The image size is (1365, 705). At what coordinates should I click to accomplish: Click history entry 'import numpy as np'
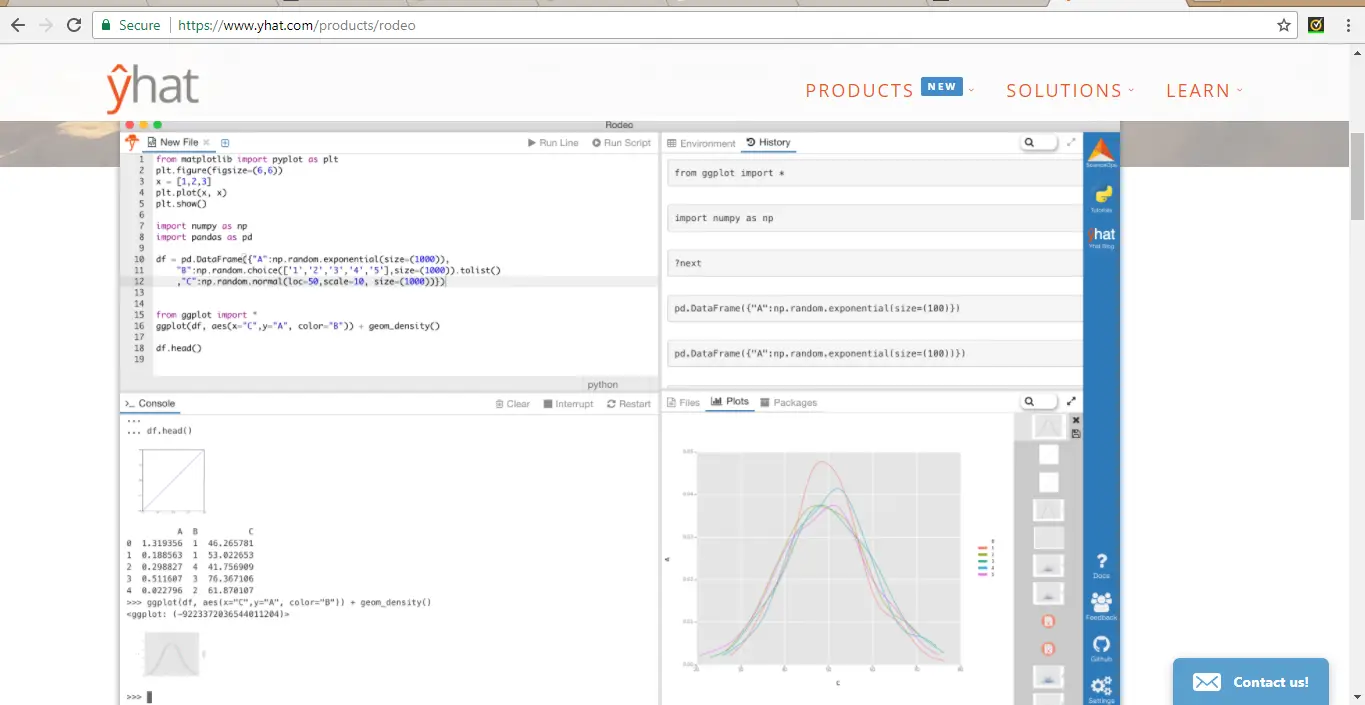875,218
